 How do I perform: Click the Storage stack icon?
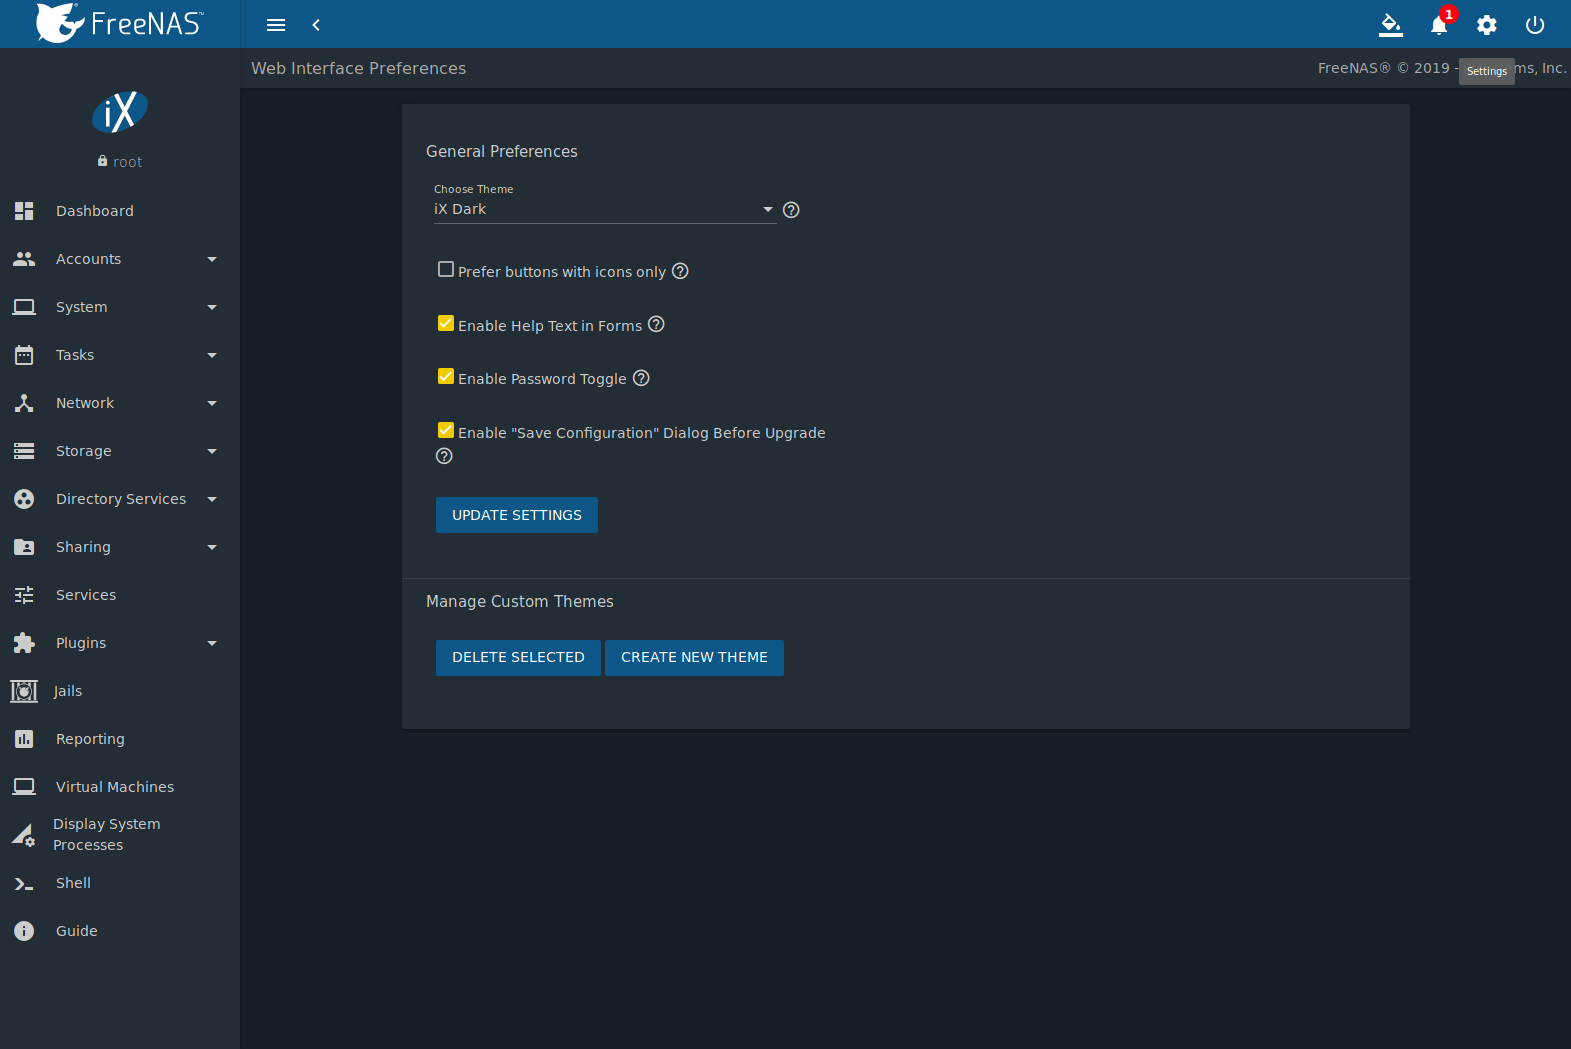[x=24, y=451]
